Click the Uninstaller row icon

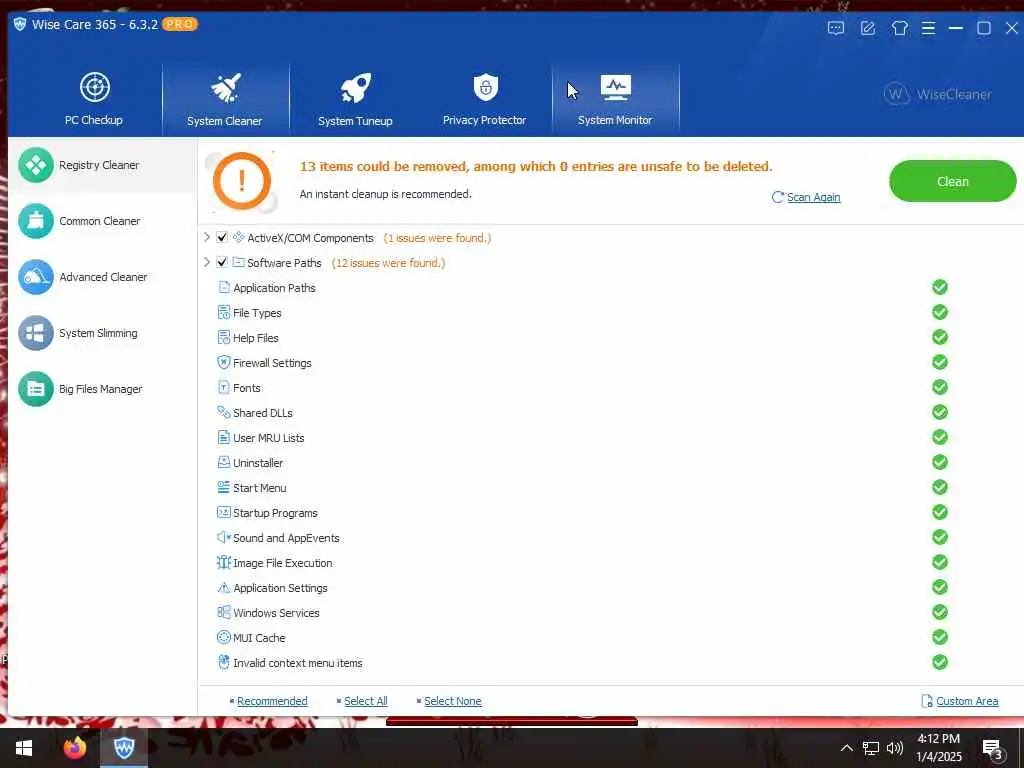tap(224, 462)
